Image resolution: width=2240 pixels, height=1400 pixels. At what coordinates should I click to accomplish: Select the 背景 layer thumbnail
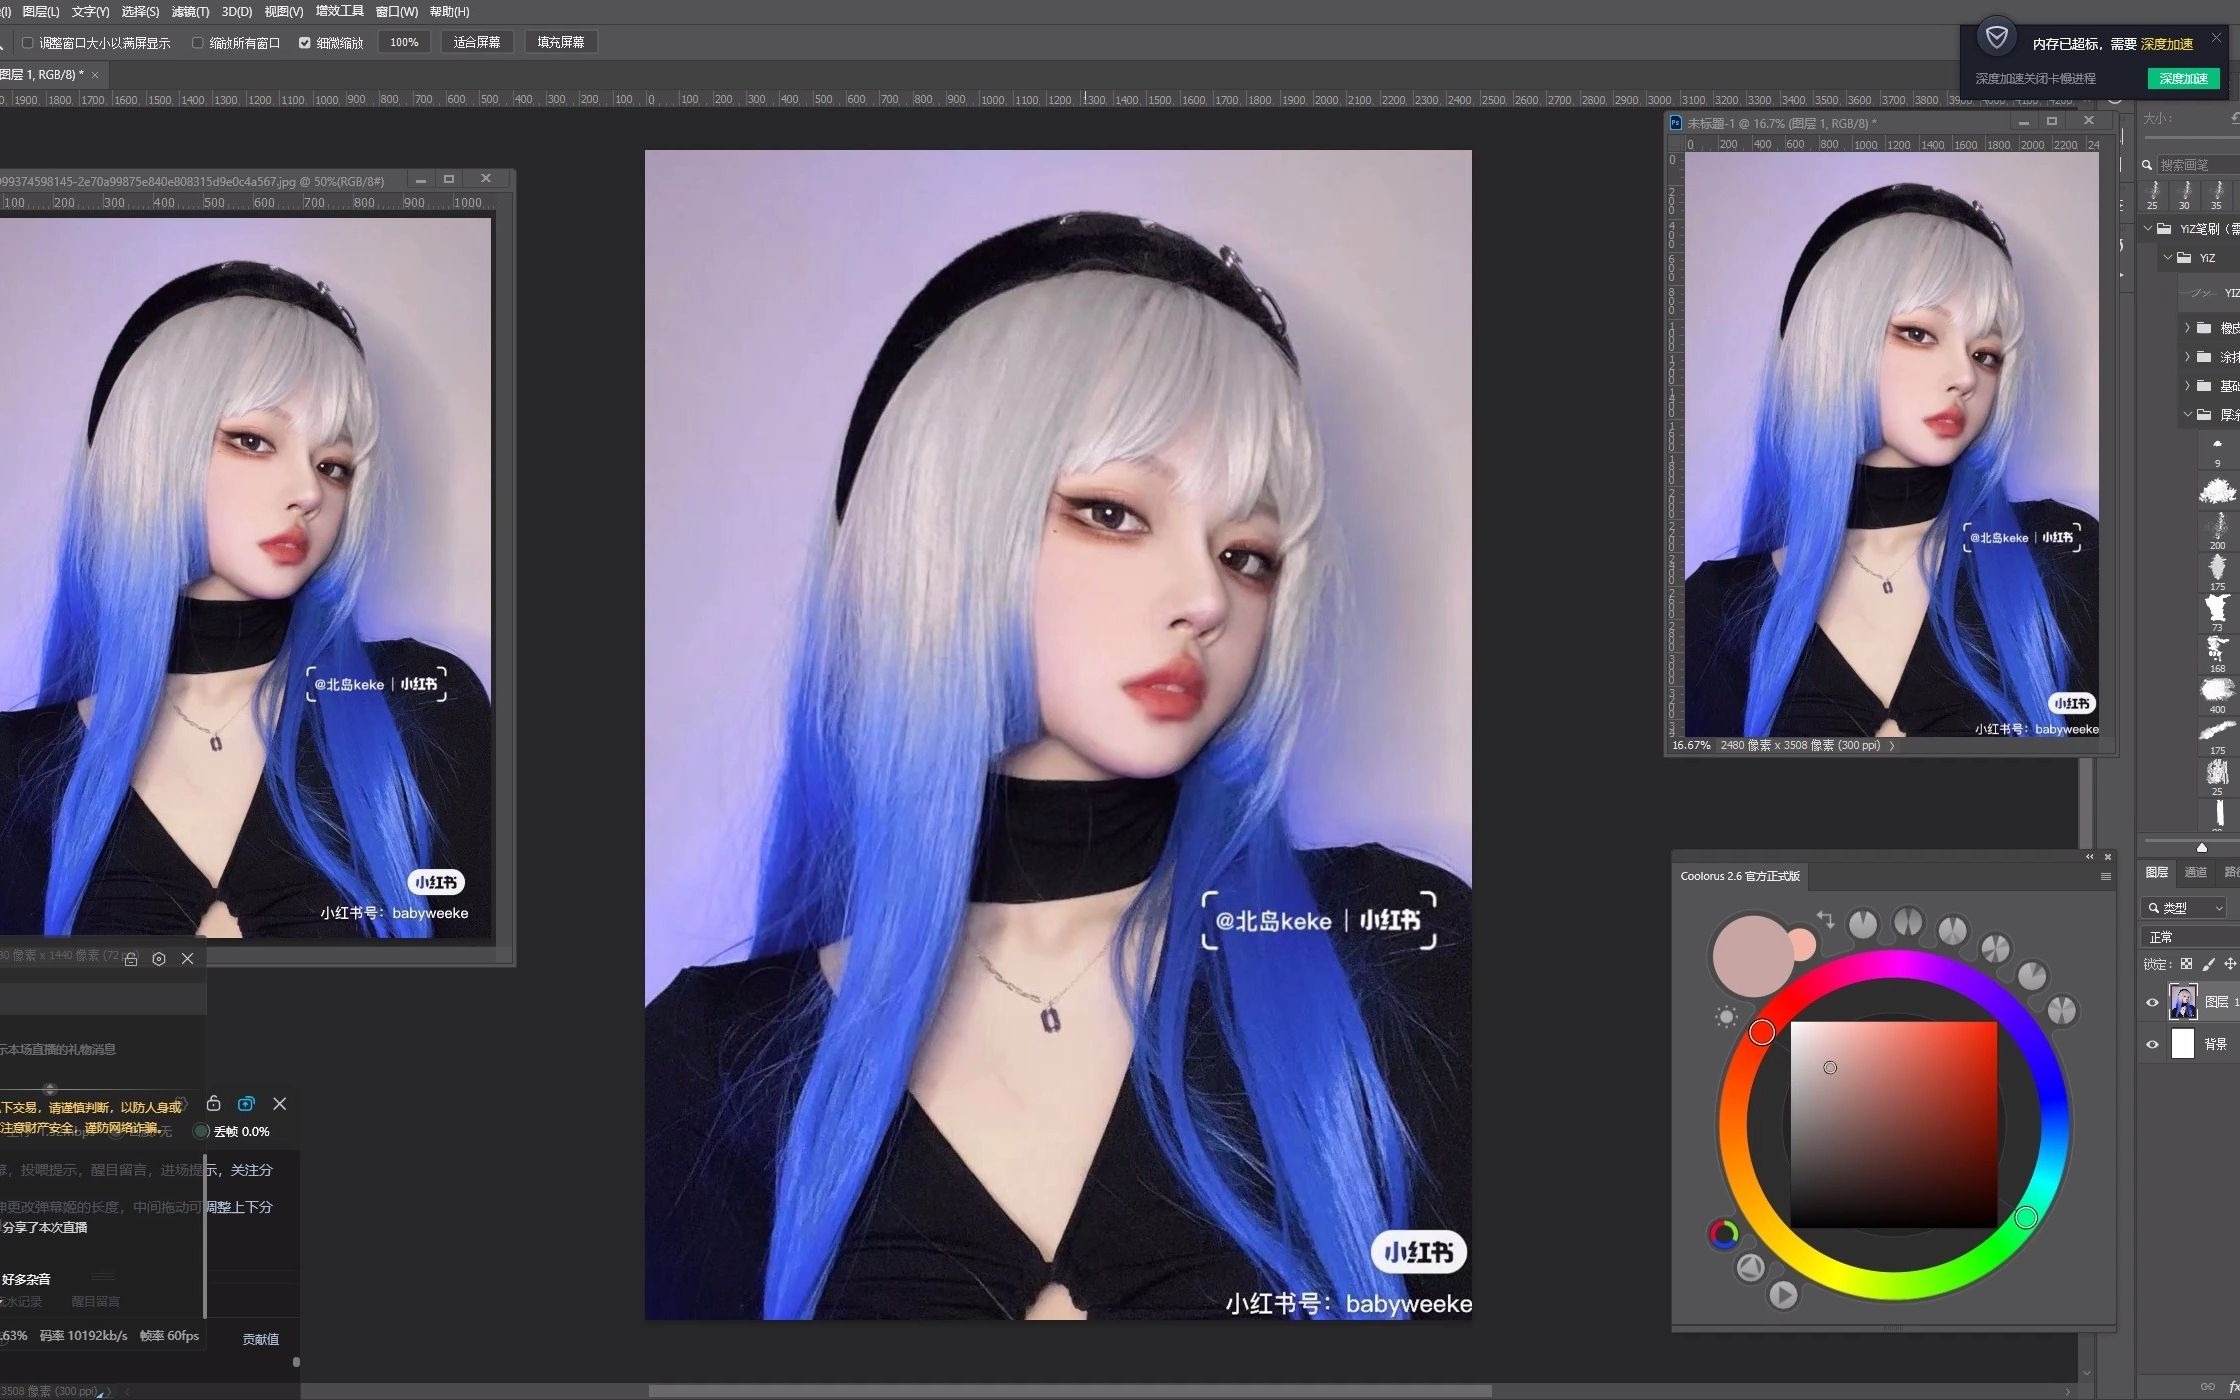[x=2183, y=1044]
